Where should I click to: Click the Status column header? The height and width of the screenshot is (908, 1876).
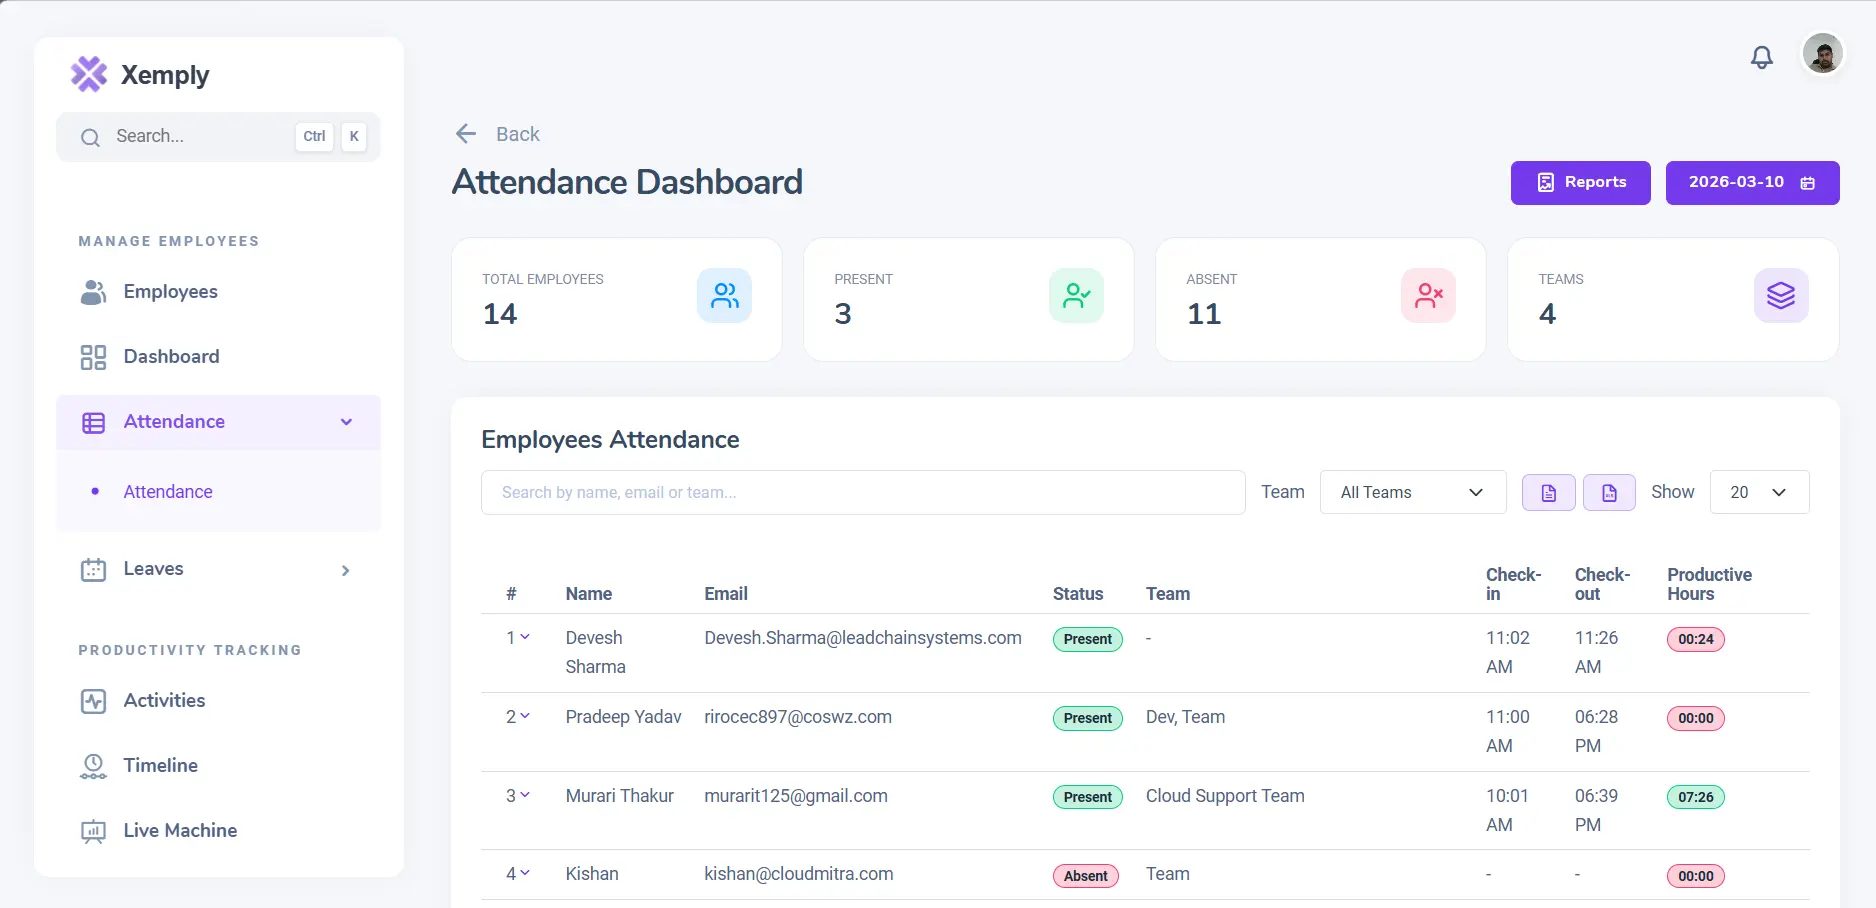1078,594
